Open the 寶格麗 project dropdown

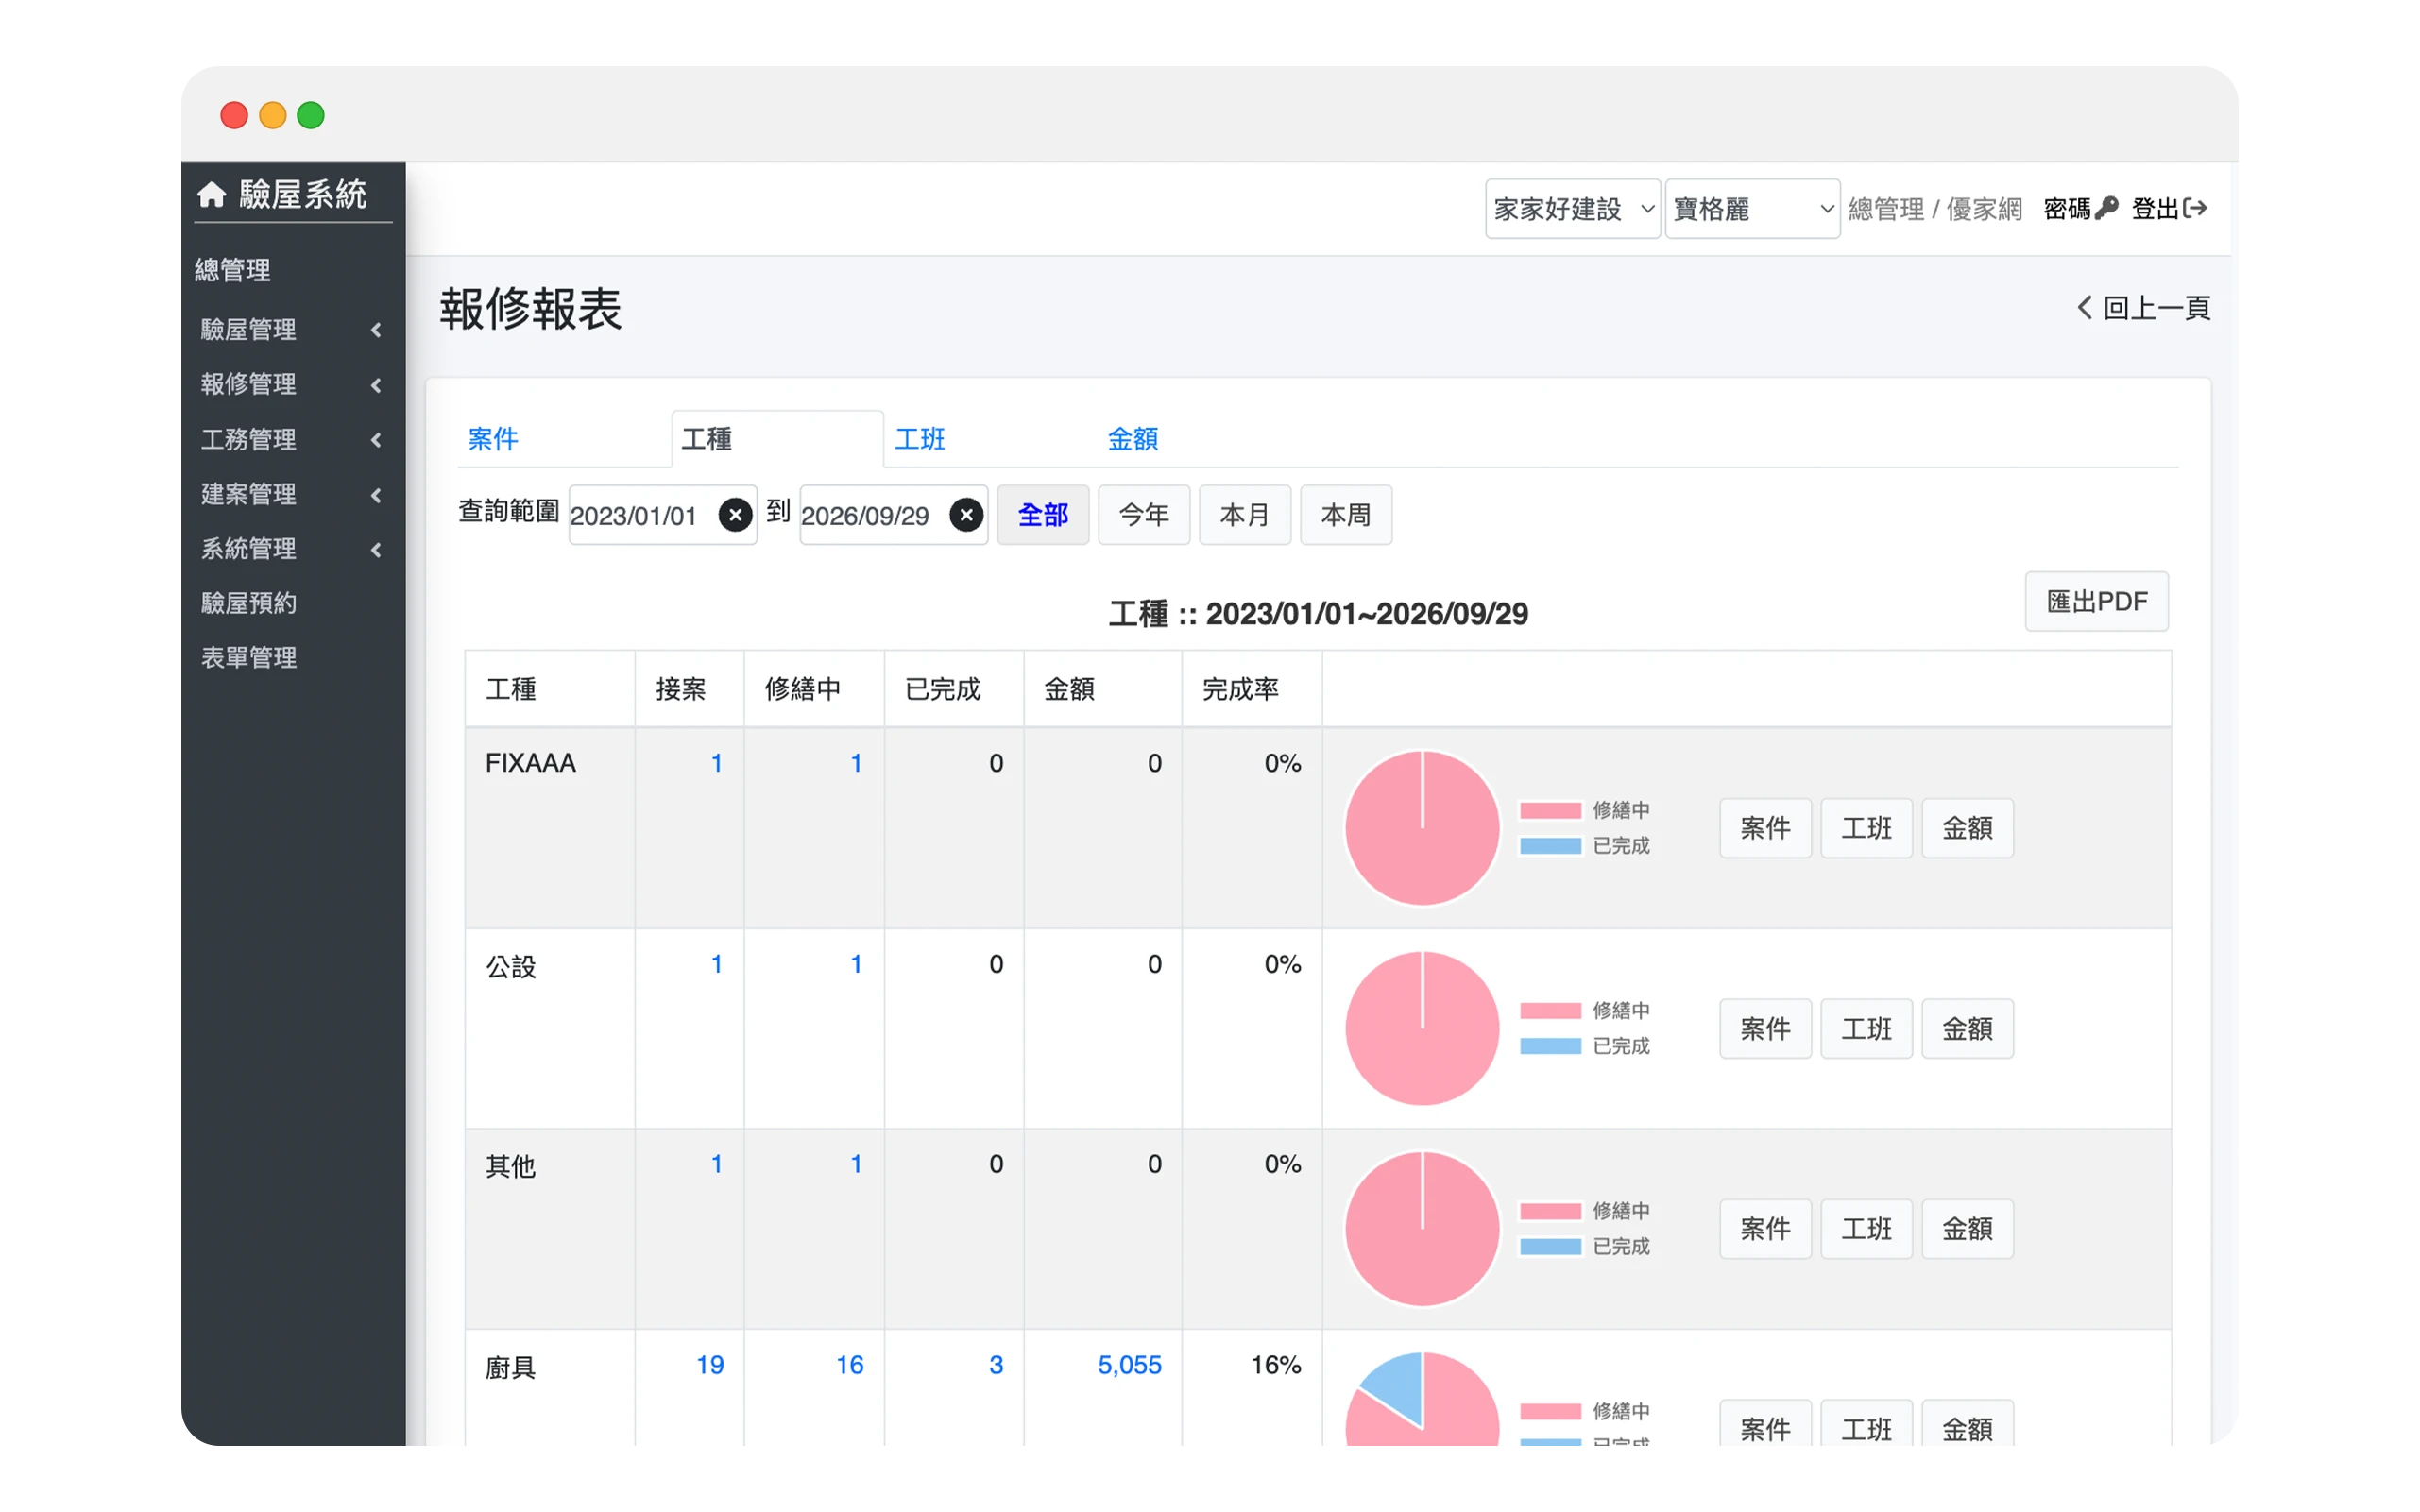(1752, 209)
